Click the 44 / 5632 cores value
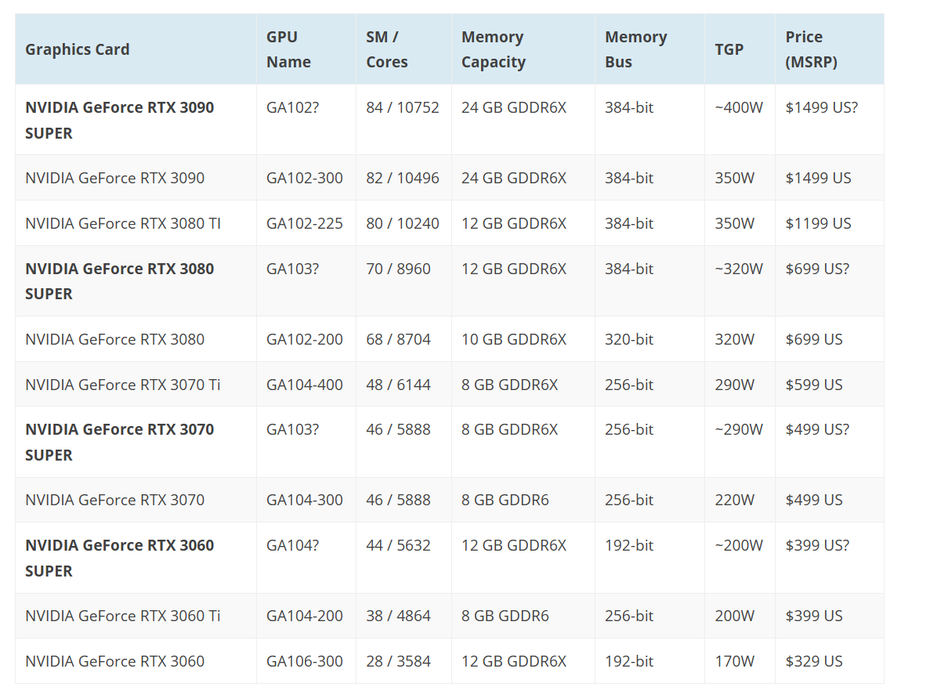Screen dimensions: 930x694 coord(398,546)
